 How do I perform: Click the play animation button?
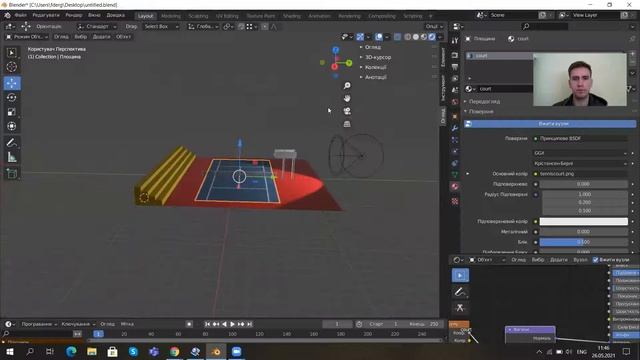click(233, 324)
